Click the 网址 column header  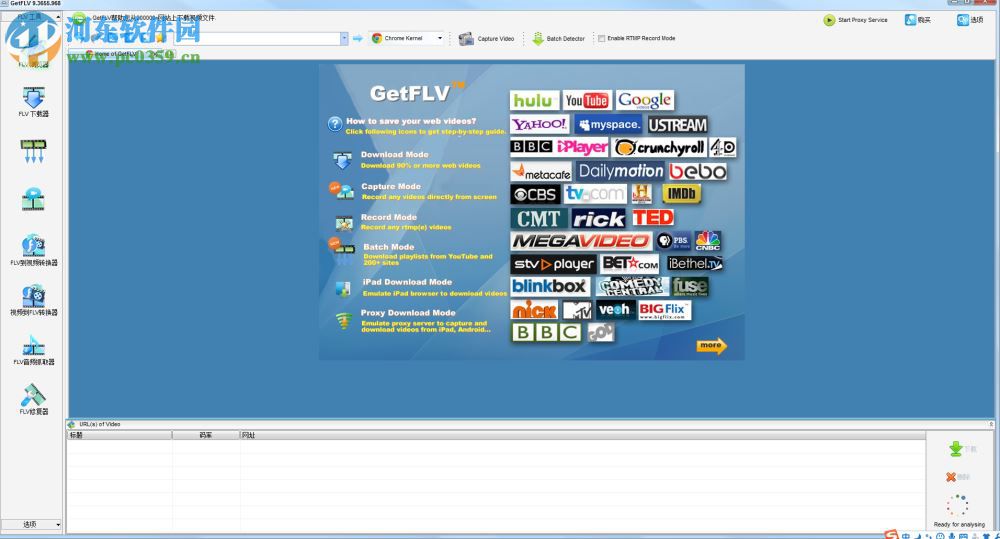tap(582, 435)
